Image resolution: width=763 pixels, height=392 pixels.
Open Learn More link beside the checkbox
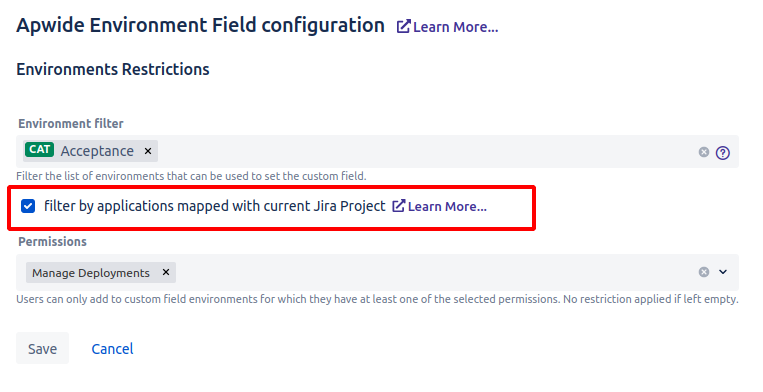(x=447, y=207)
